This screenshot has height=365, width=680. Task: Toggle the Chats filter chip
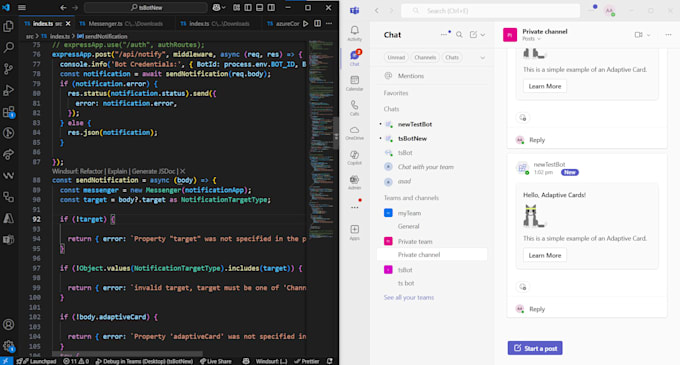(x=452, y=57)
